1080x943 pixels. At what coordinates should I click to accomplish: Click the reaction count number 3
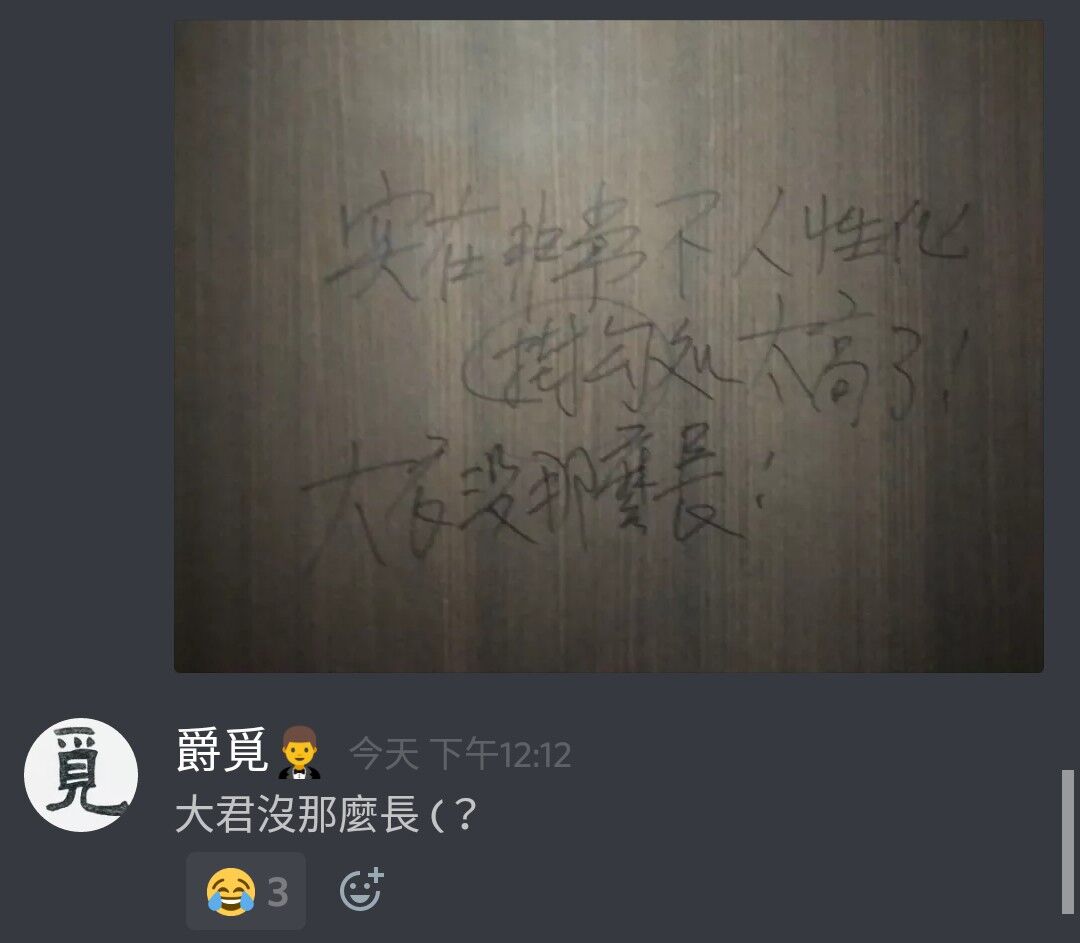tap(278, 892)
